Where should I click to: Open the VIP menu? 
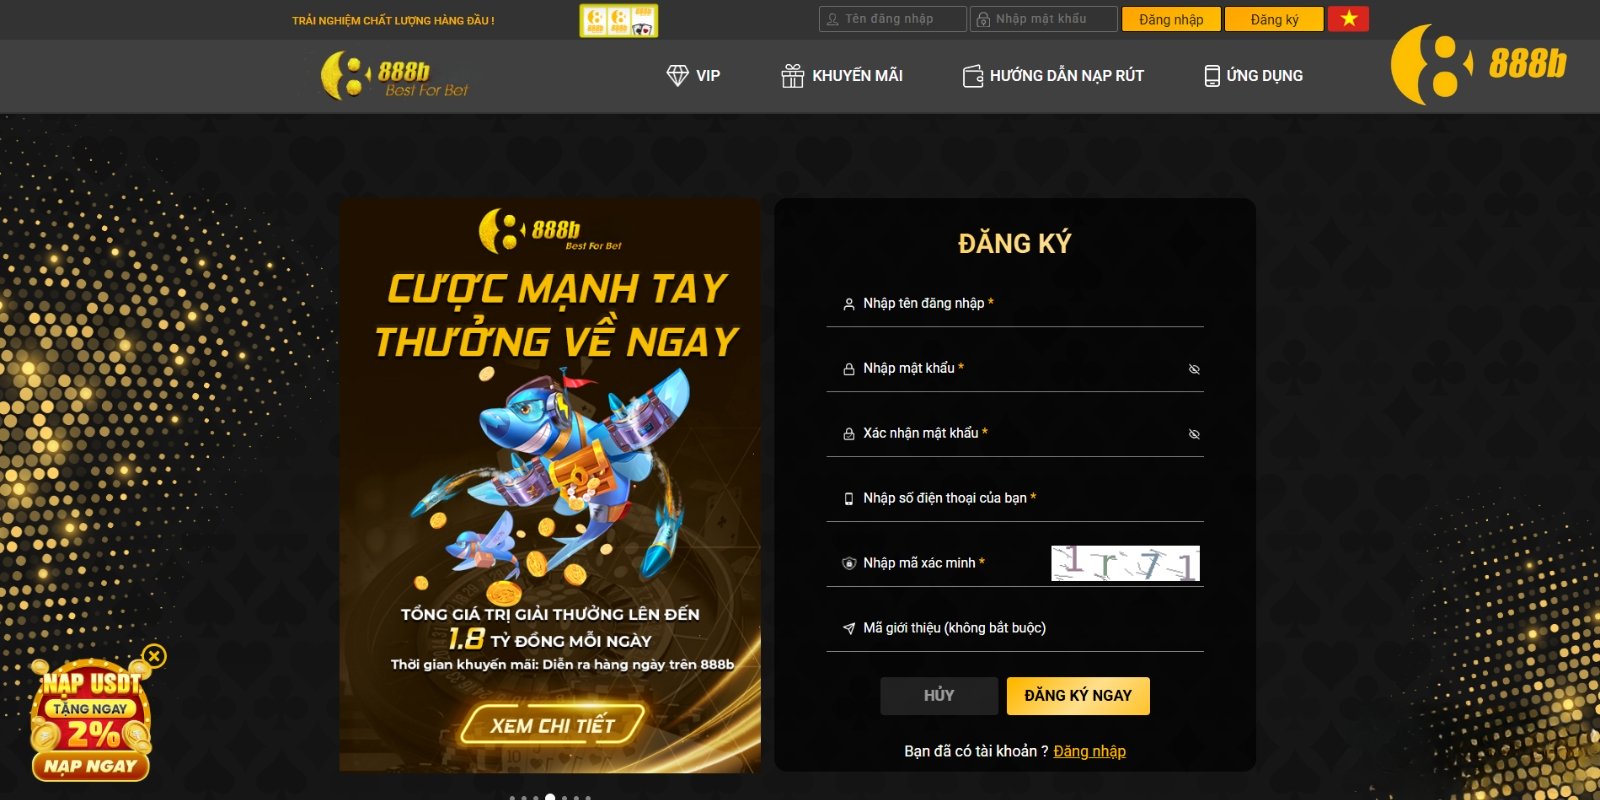coord(693,76)
